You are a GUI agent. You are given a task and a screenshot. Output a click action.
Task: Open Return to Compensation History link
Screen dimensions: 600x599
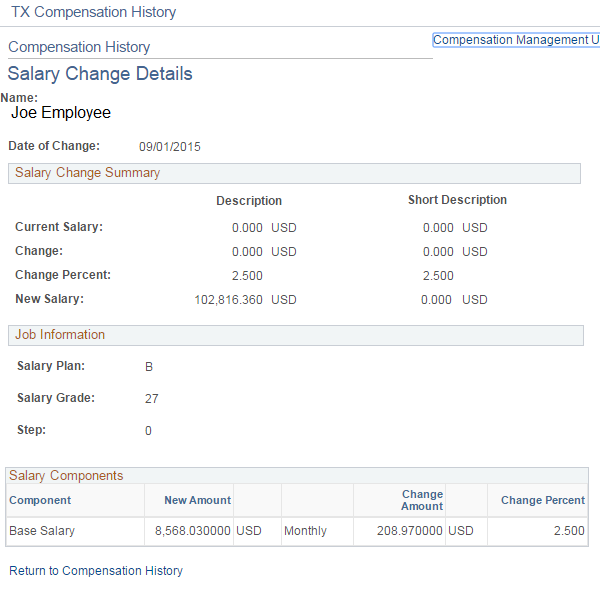click(96, 571)
